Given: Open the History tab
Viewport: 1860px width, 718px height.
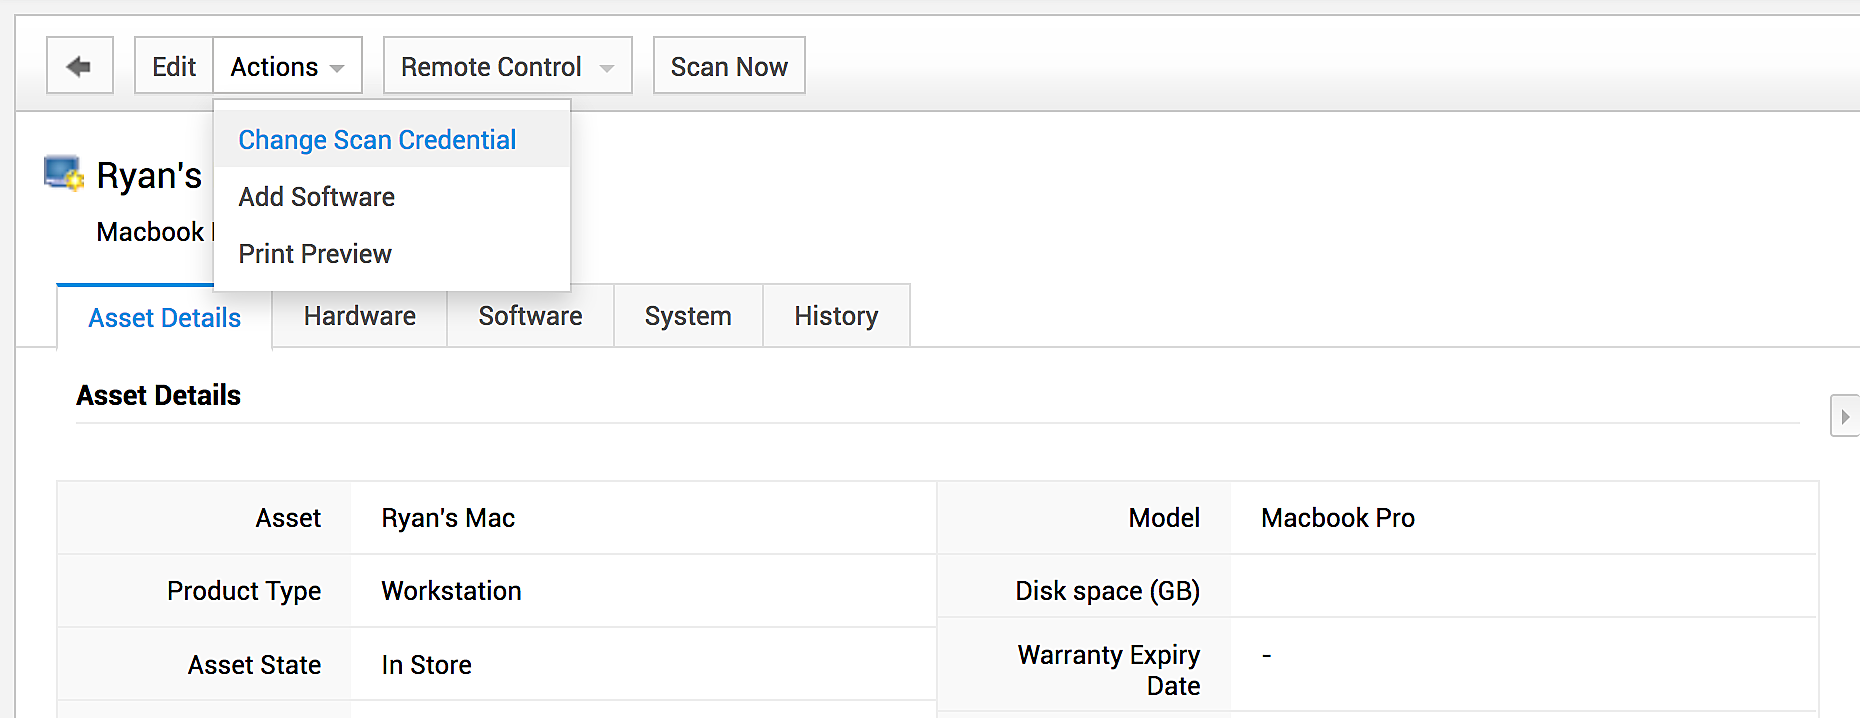Looking at the screenshot, I should (x=836, y=316).
